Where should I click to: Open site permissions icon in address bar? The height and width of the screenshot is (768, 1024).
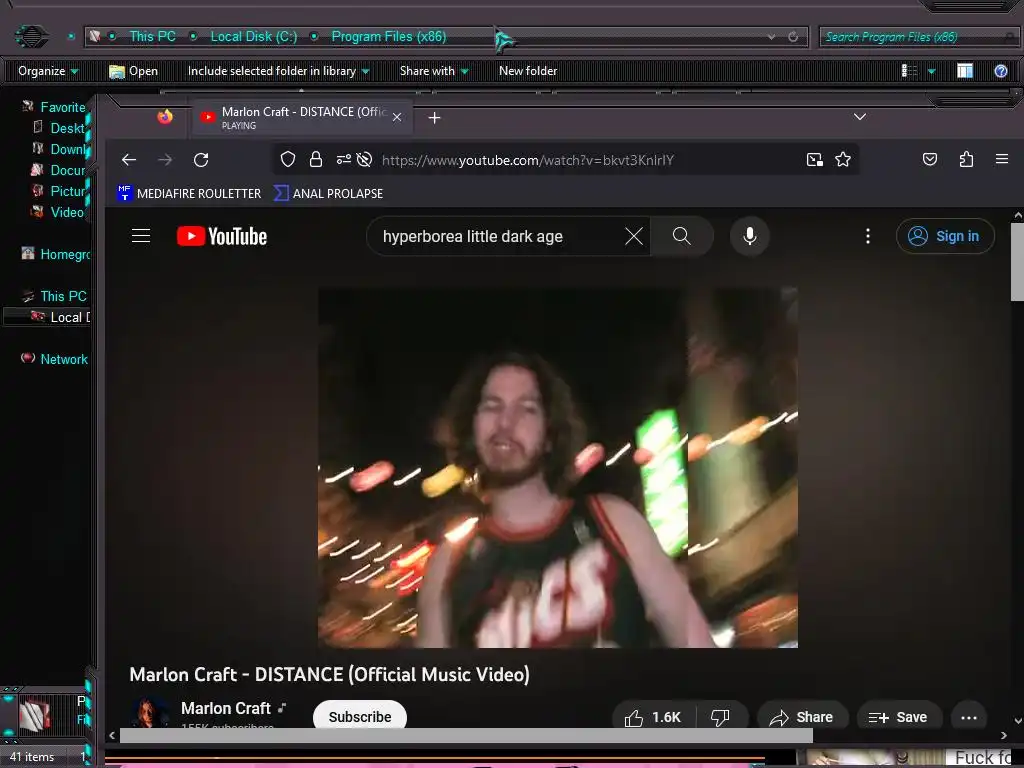344,159
